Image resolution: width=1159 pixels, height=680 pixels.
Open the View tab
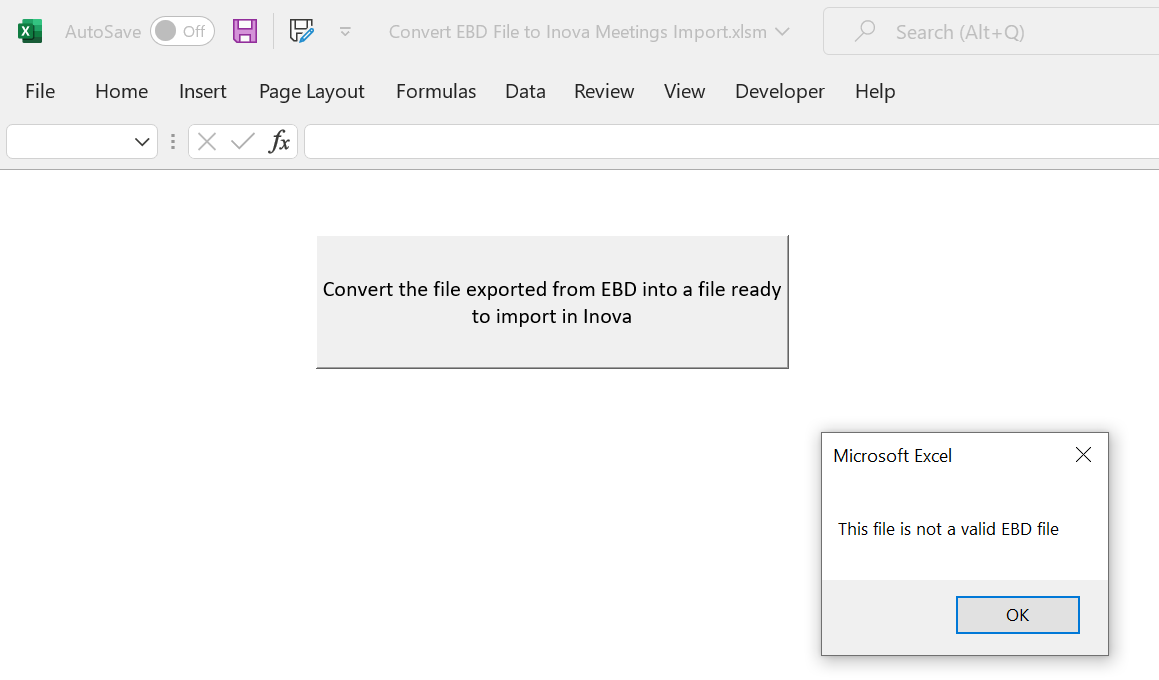point(684,91)
